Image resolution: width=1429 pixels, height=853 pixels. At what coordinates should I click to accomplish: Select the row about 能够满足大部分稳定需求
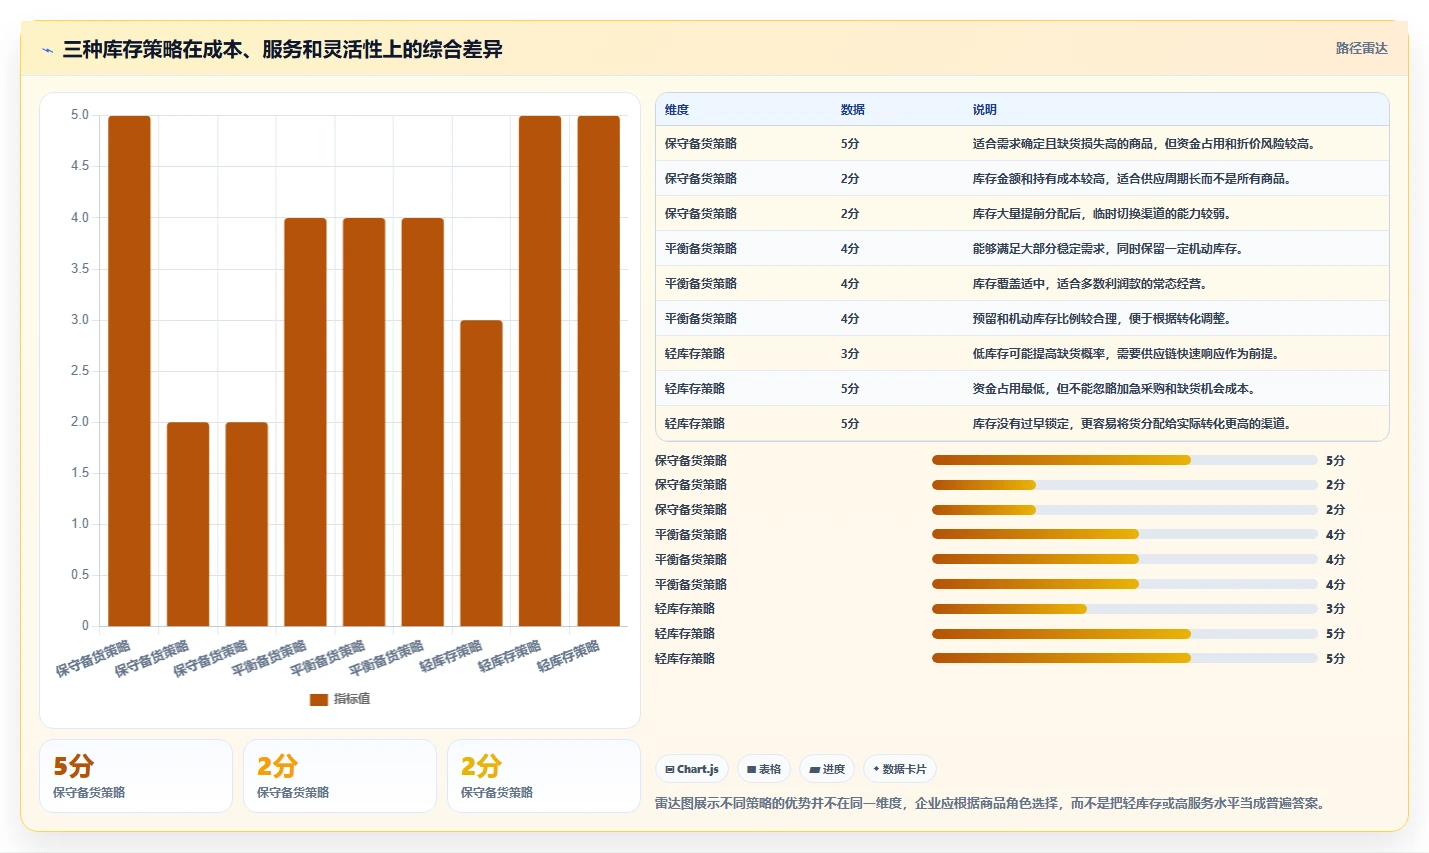coord(1022,249)
